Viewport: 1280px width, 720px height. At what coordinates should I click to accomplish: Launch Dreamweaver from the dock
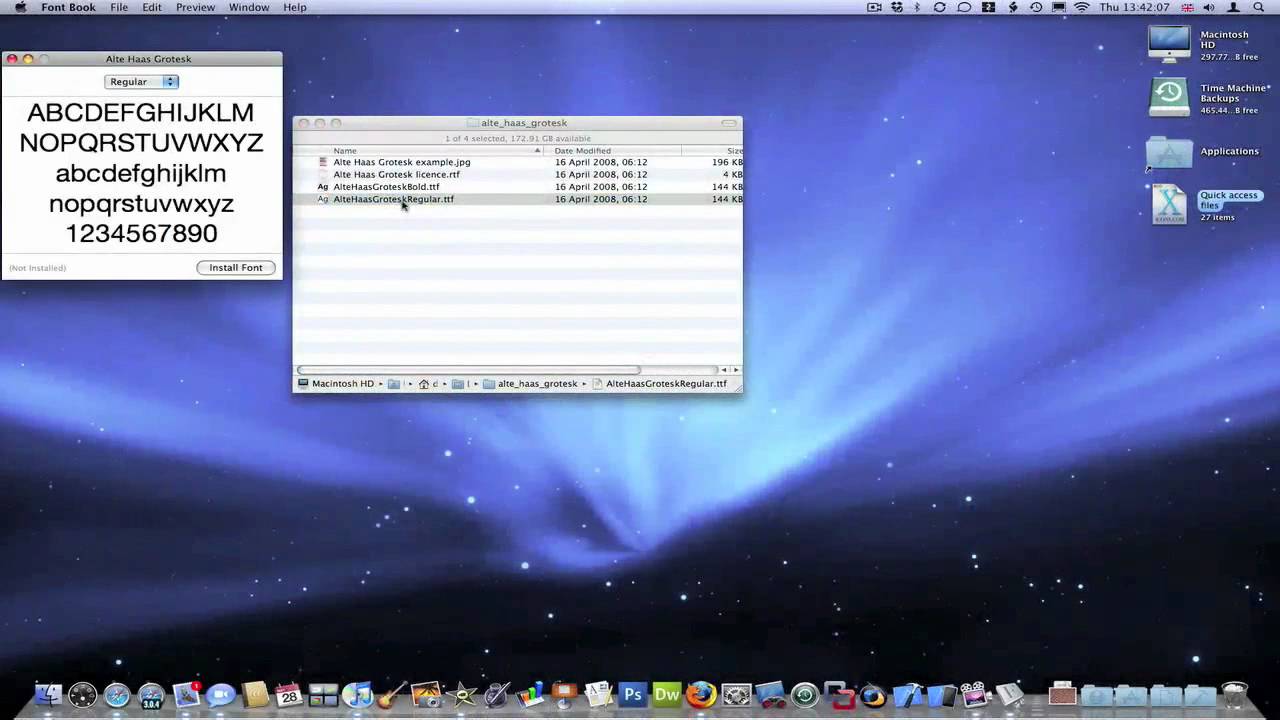click(666, 694)
